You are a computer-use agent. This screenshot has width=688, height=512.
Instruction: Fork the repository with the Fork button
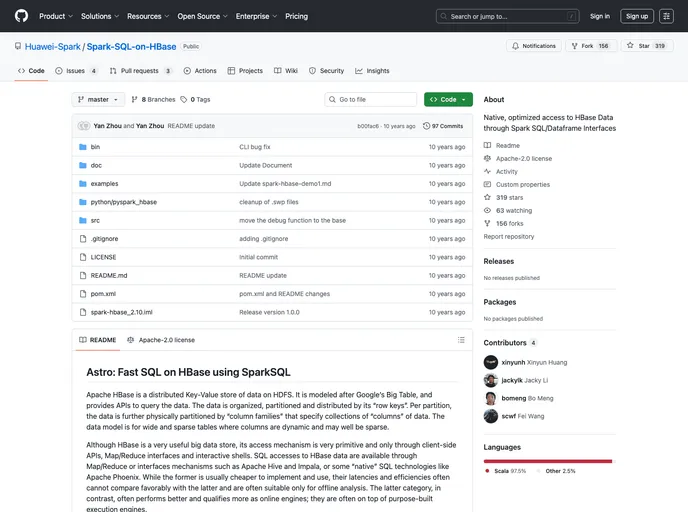[x=591, y=46]
